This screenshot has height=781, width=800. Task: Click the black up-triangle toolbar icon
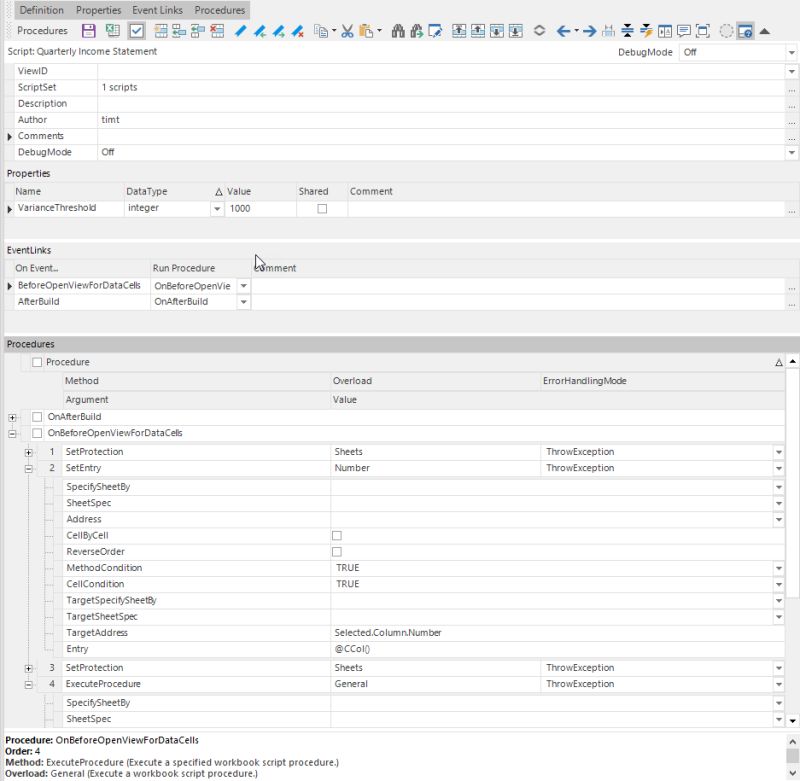click(x=764, y=31)
